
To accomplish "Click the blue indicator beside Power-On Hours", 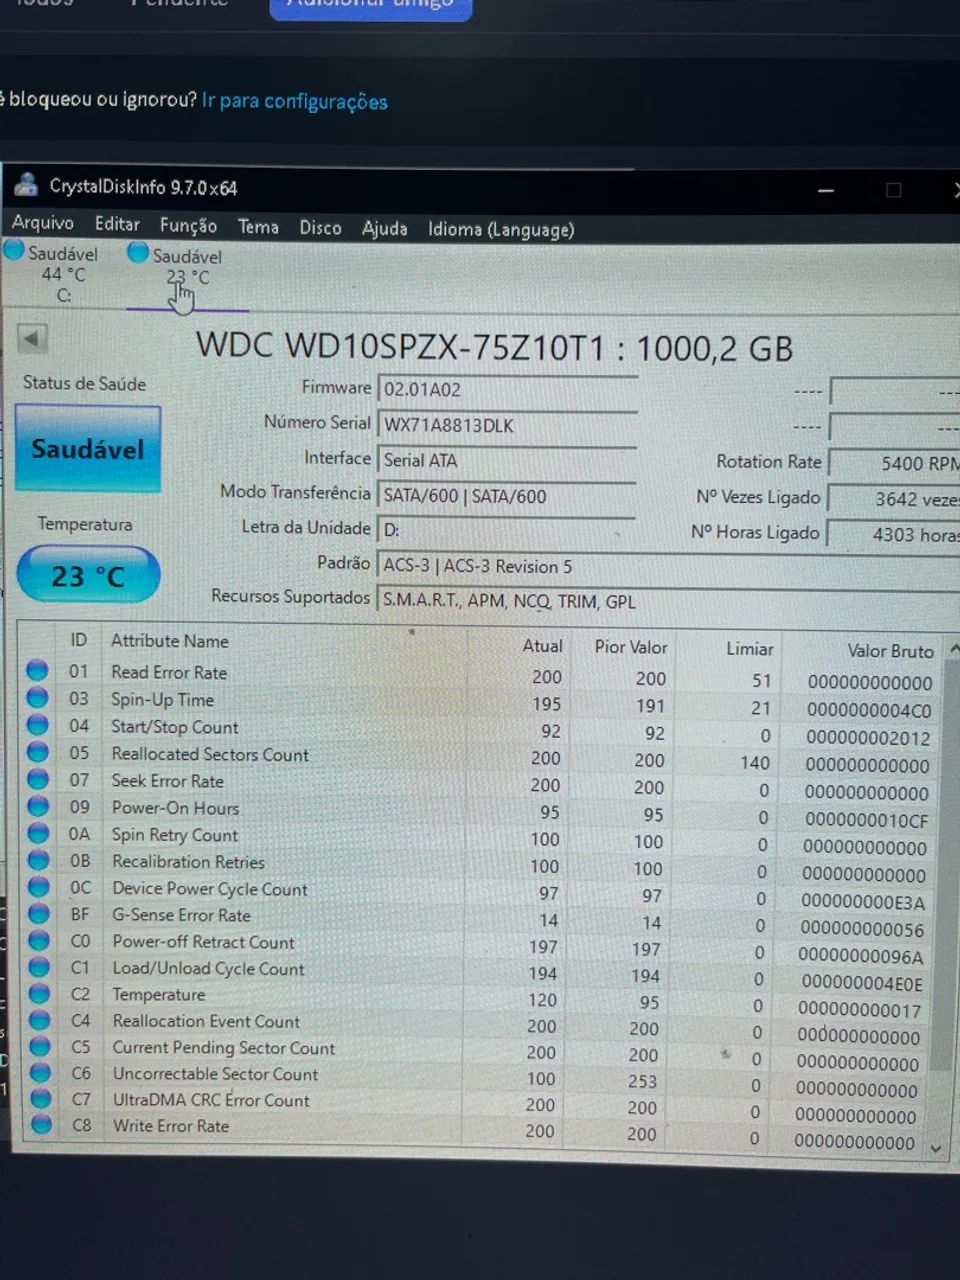I will point(37,806).
